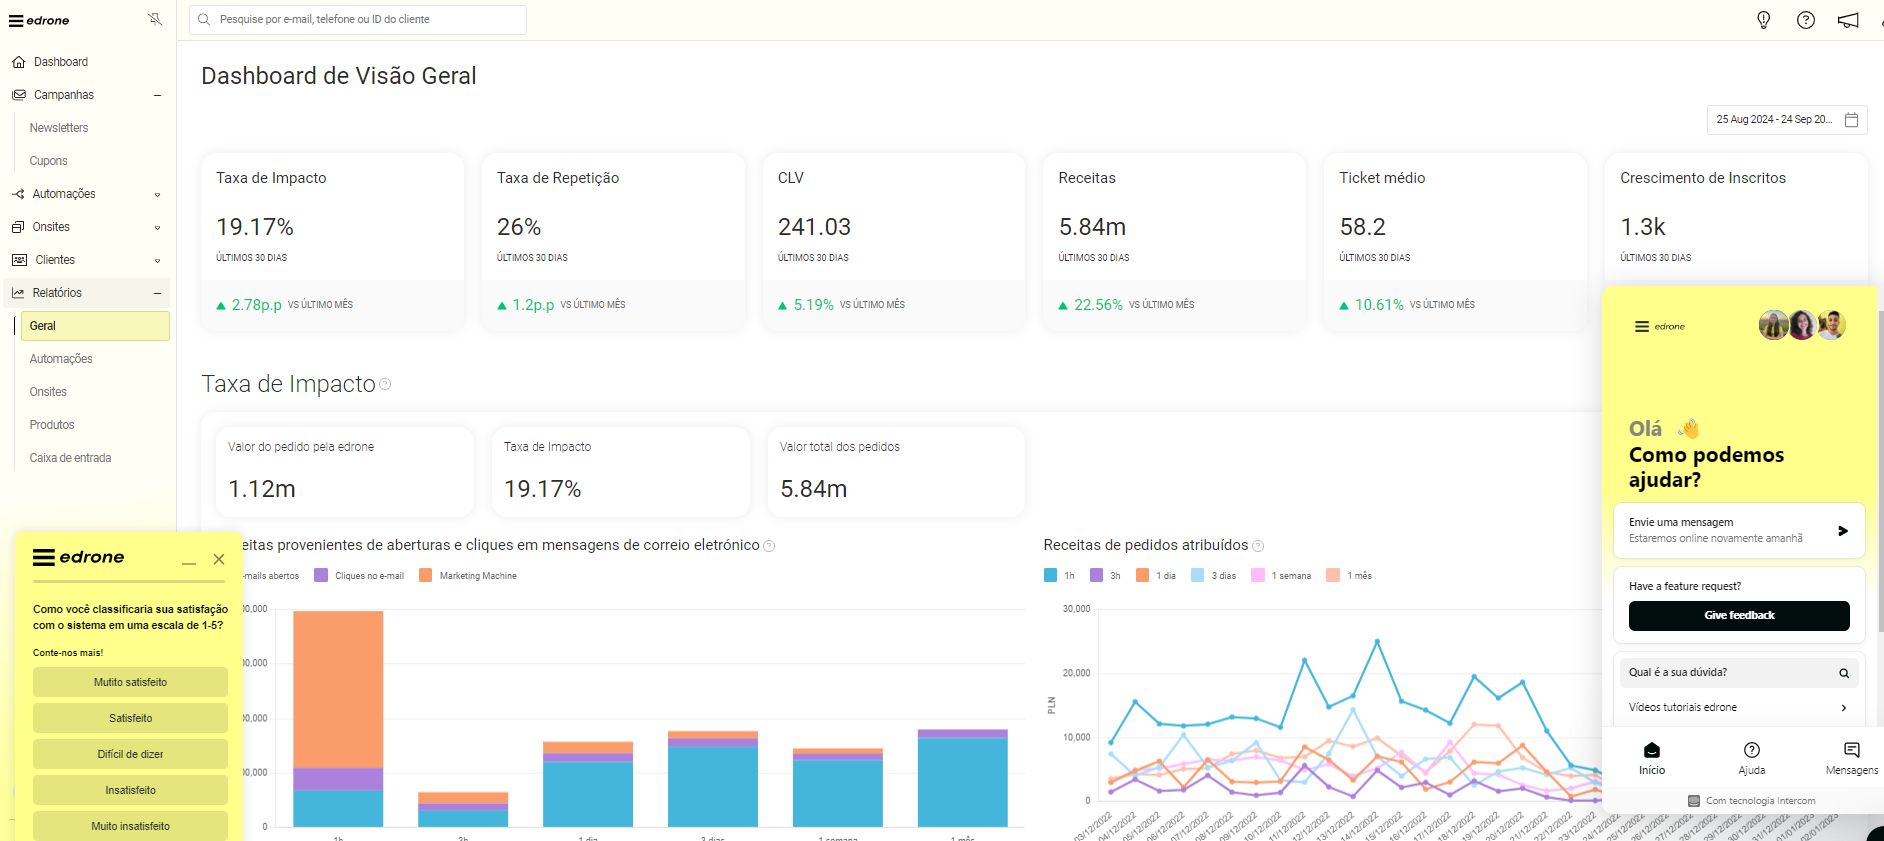
Task: Expand the Automações menu chevron
Action: pos(157,195)
